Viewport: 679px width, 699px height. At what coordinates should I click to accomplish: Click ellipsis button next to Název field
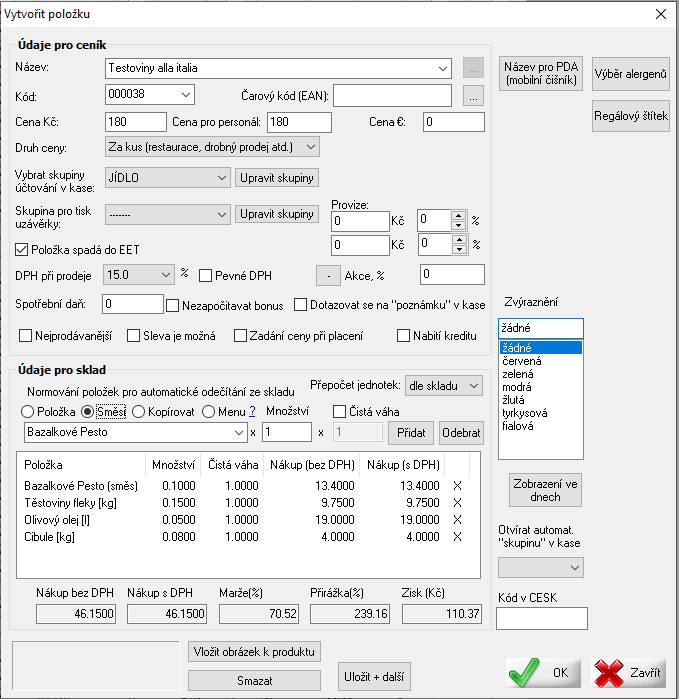pos(474,68)
